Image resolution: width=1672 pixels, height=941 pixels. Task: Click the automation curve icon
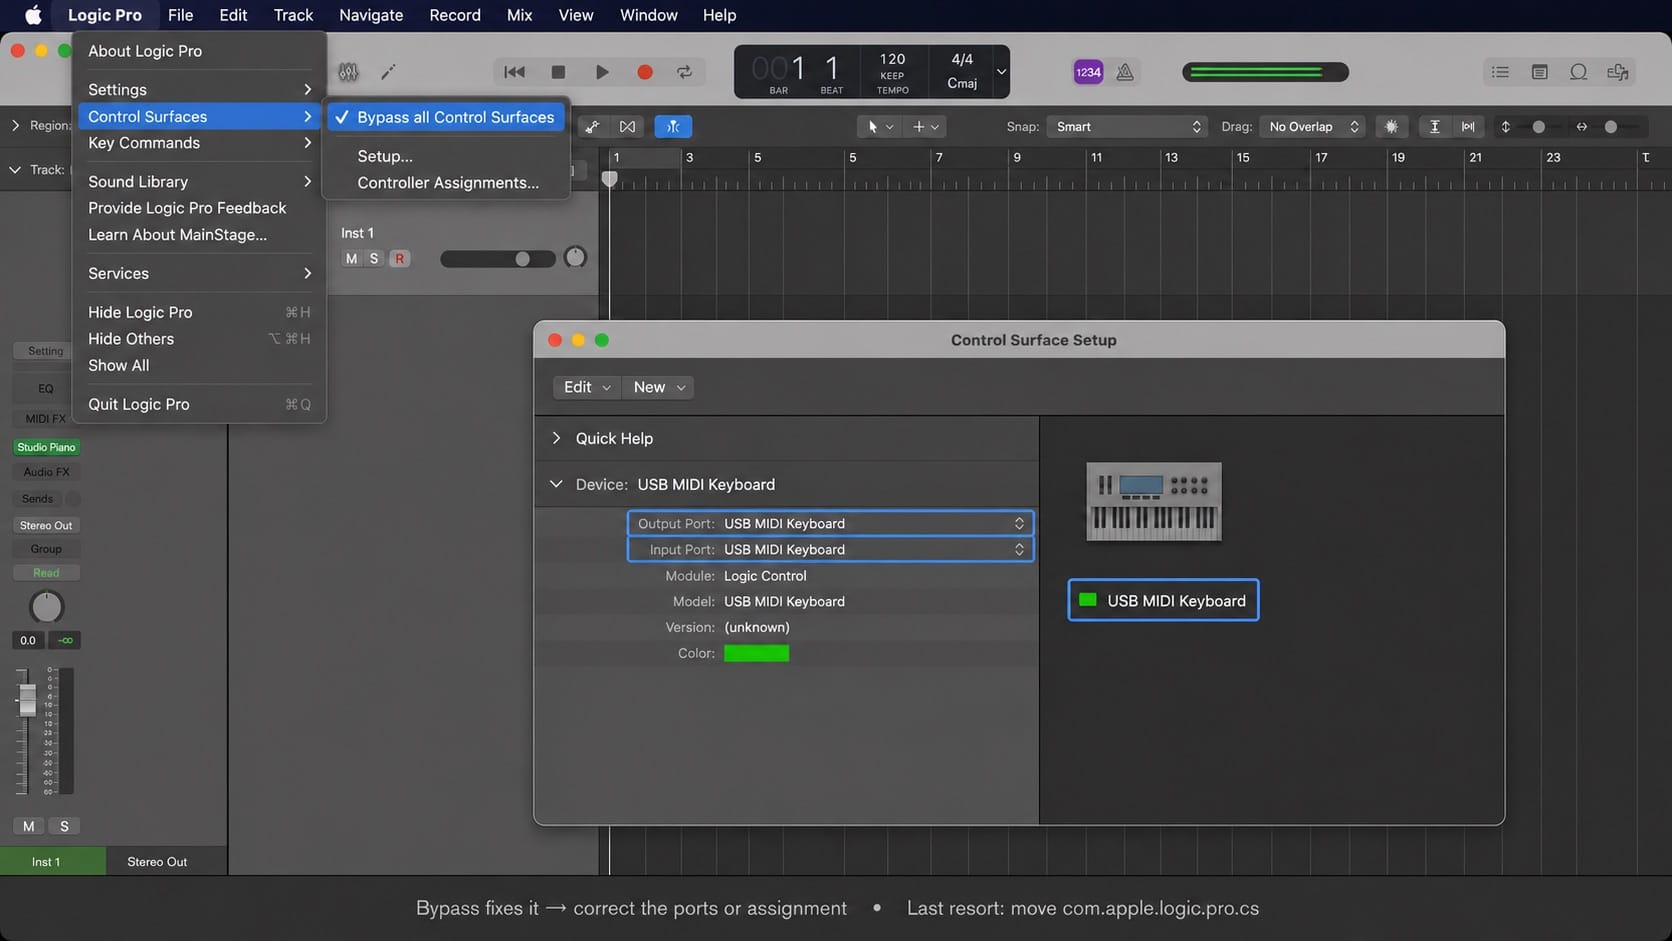[x=592, y=127]
